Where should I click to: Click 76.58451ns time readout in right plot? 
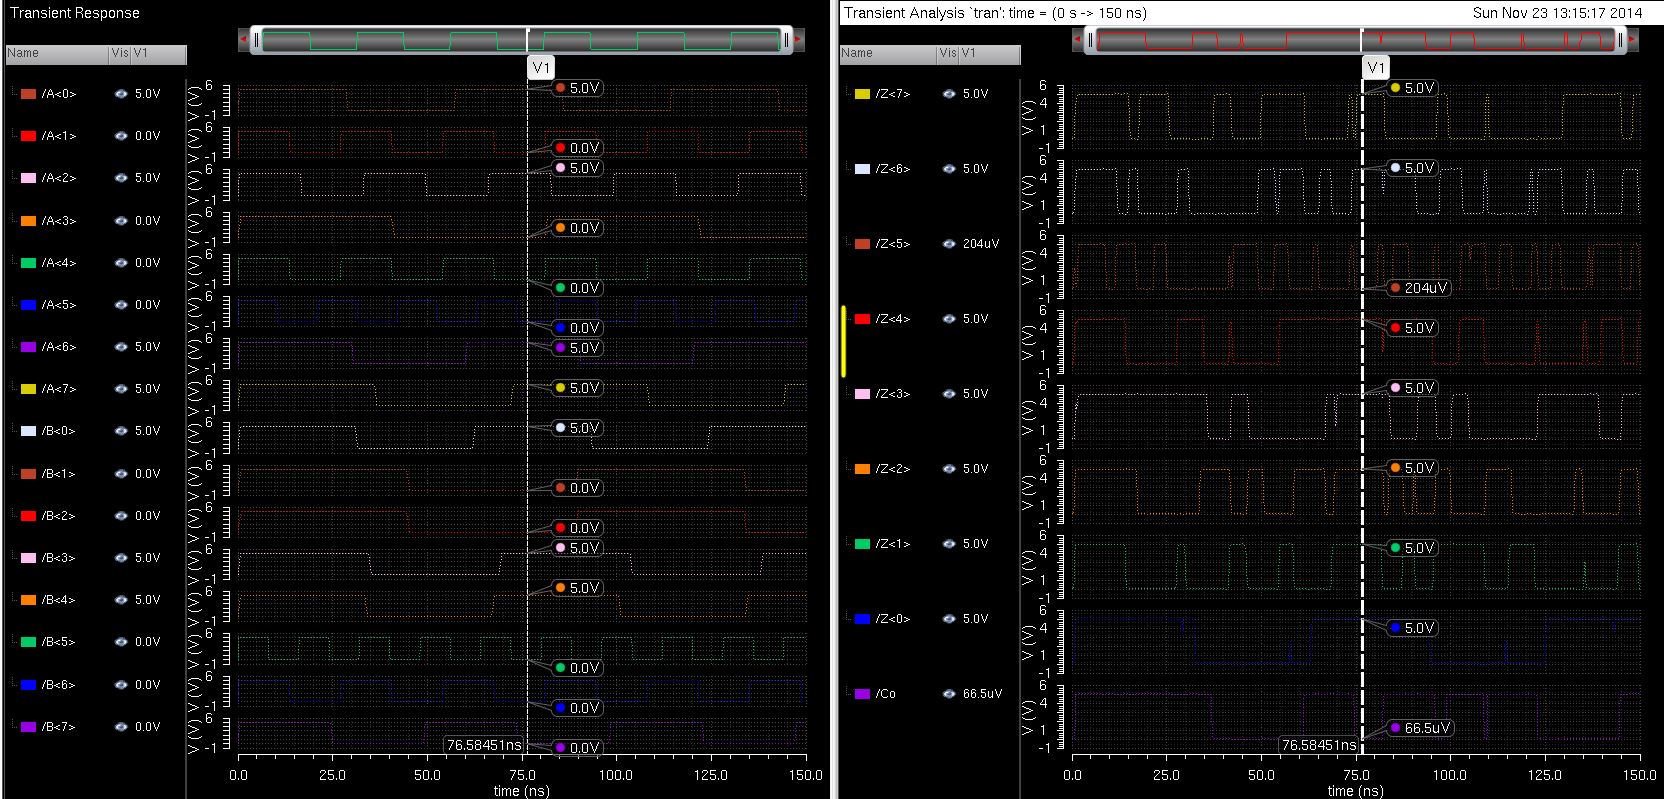tap(1319, 745)
